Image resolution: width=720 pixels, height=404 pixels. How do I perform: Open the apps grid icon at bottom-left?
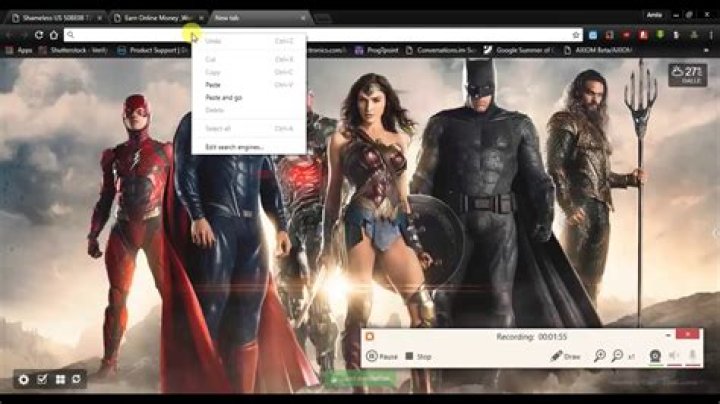[x=60, y=379]
